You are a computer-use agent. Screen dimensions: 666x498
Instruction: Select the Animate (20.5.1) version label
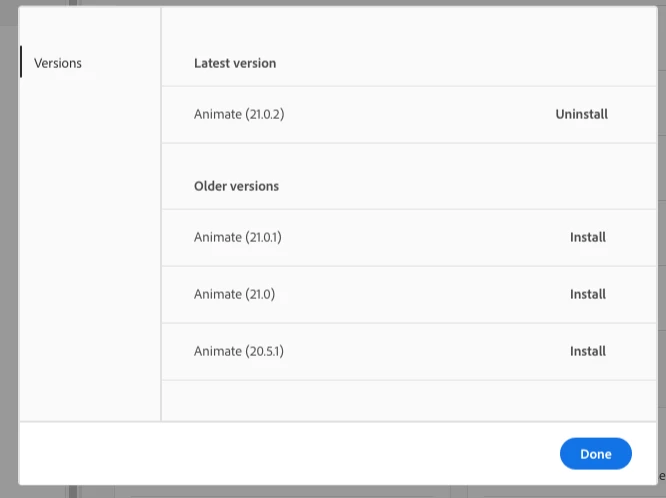click(x=239, y=351)
